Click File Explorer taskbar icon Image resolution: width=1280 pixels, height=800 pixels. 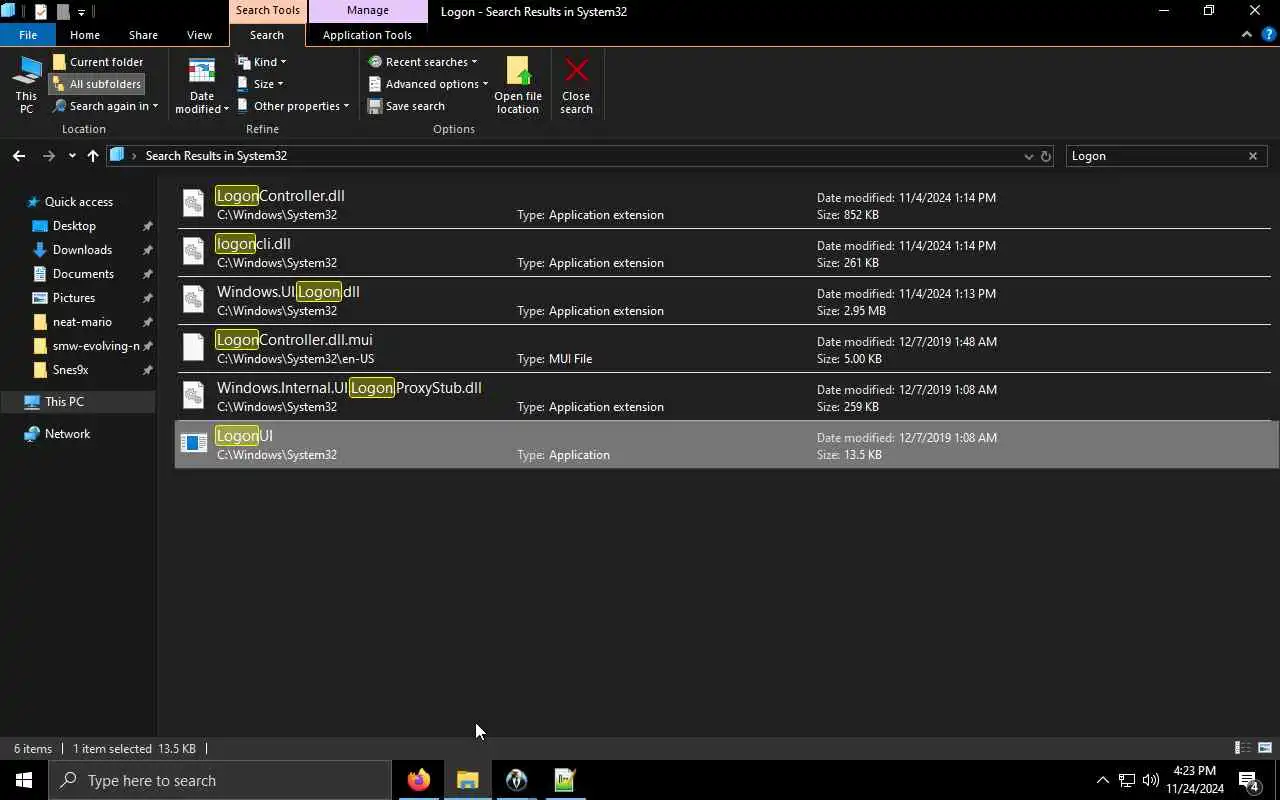468,780
